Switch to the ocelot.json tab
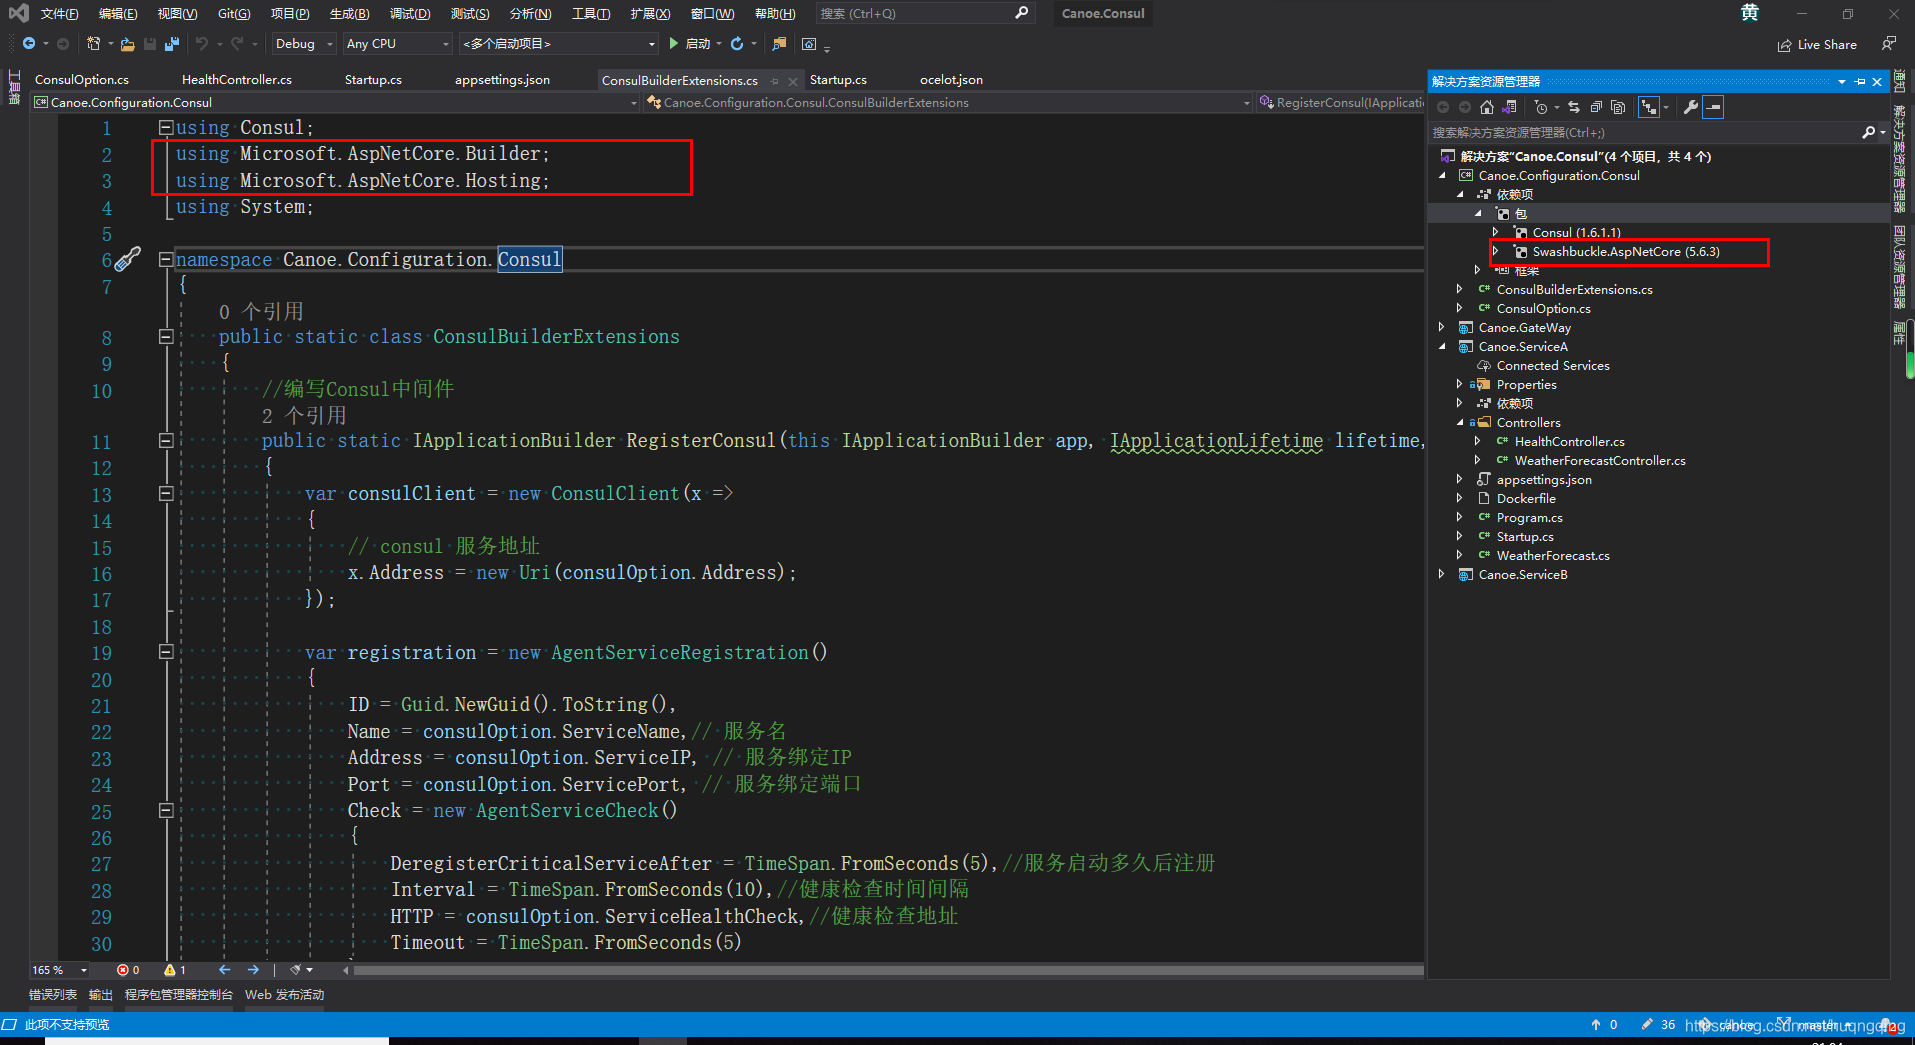This screenshot has height=1045, width=1915. click(951, 80)
